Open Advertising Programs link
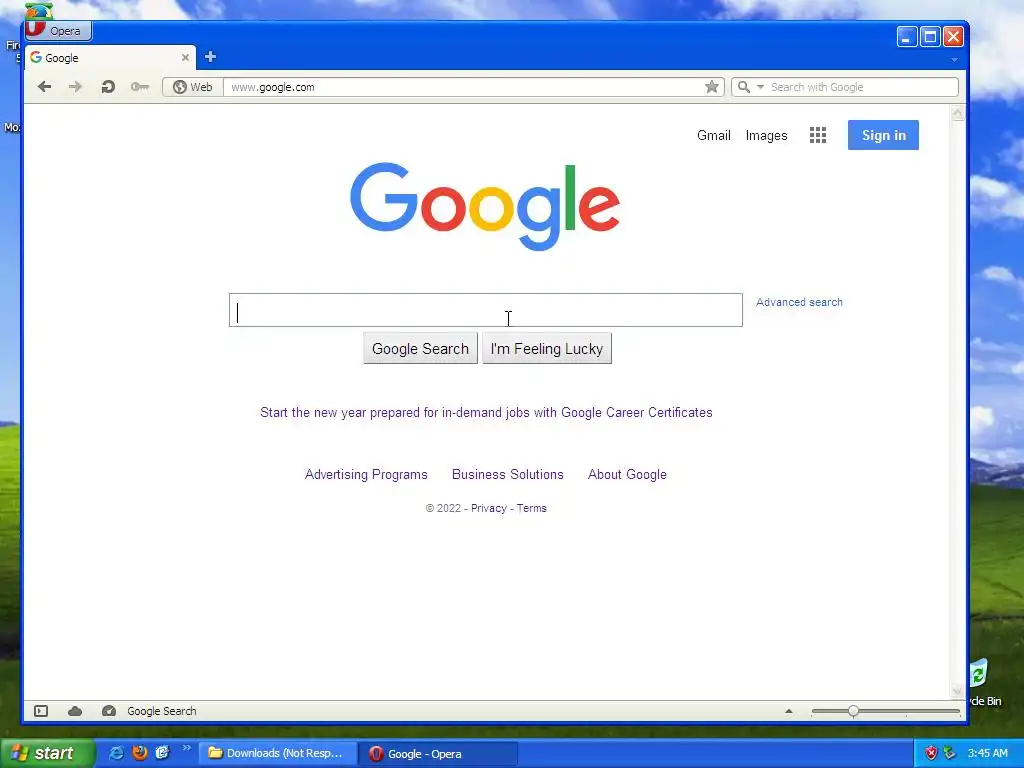1024x768 pixels. [366, 475]
